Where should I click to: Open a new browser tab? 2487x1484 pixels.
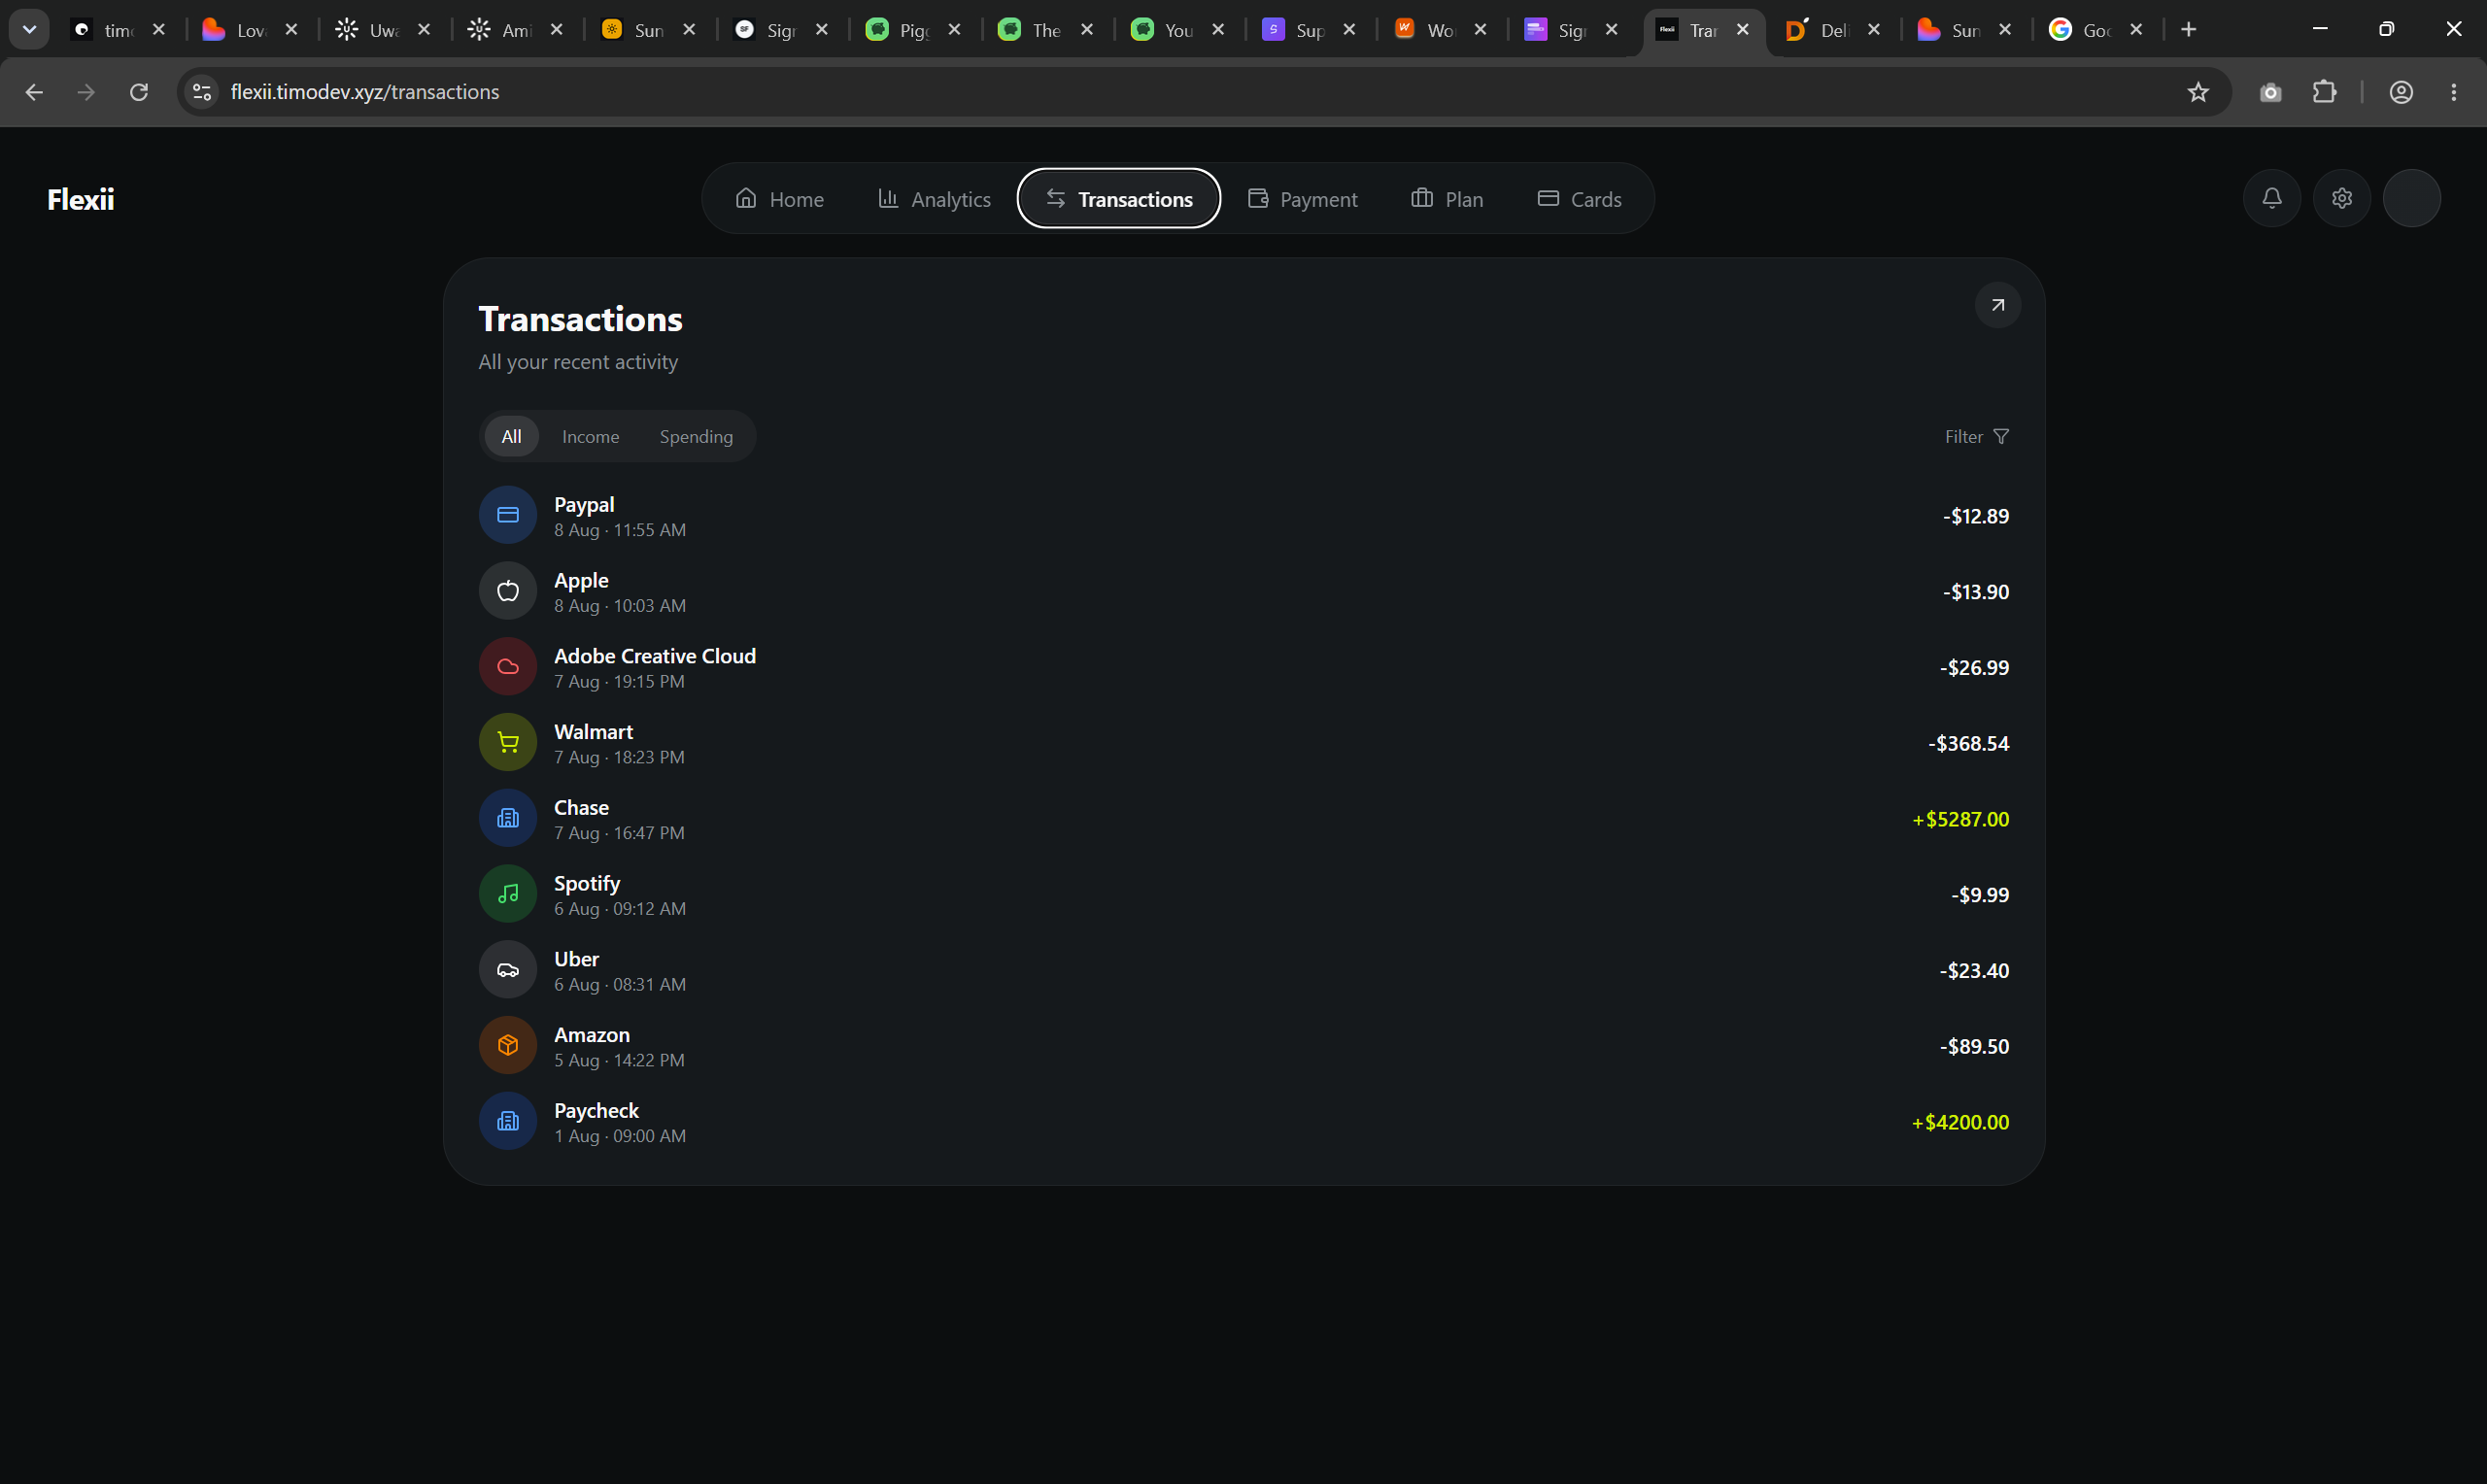2189,30
